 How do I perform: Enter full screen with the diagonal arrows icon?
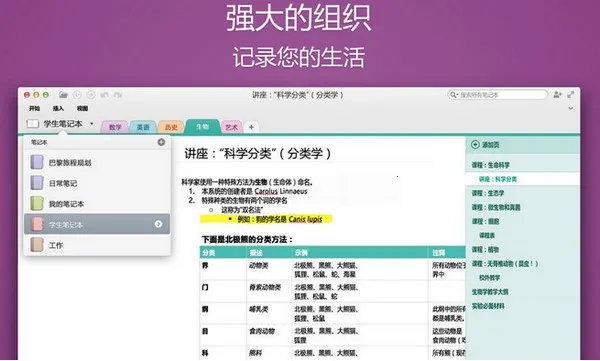pyautogui.click(x=571, y=95)
